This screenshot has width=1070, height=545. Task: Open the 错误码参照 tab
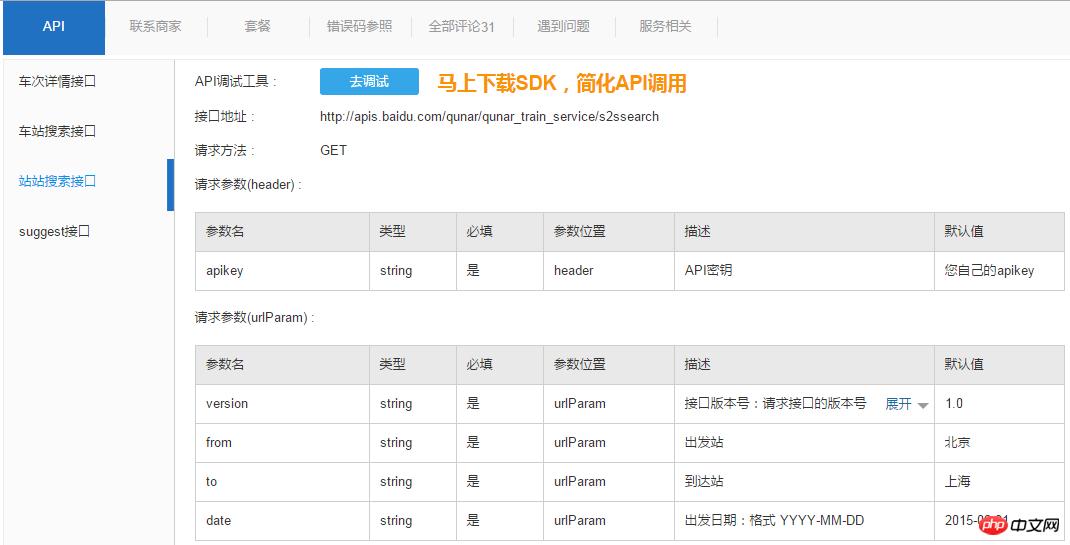pos(359,27)
